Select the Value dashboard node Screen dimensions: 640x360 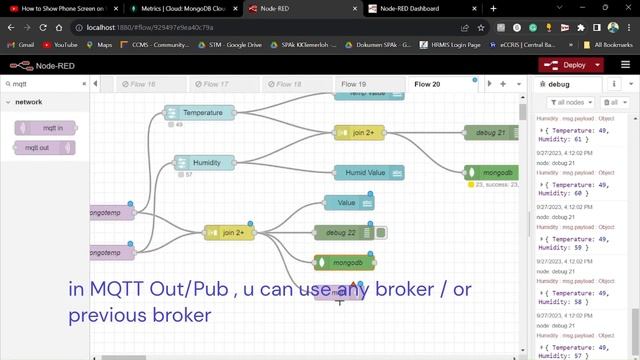[x=349, y=203]
